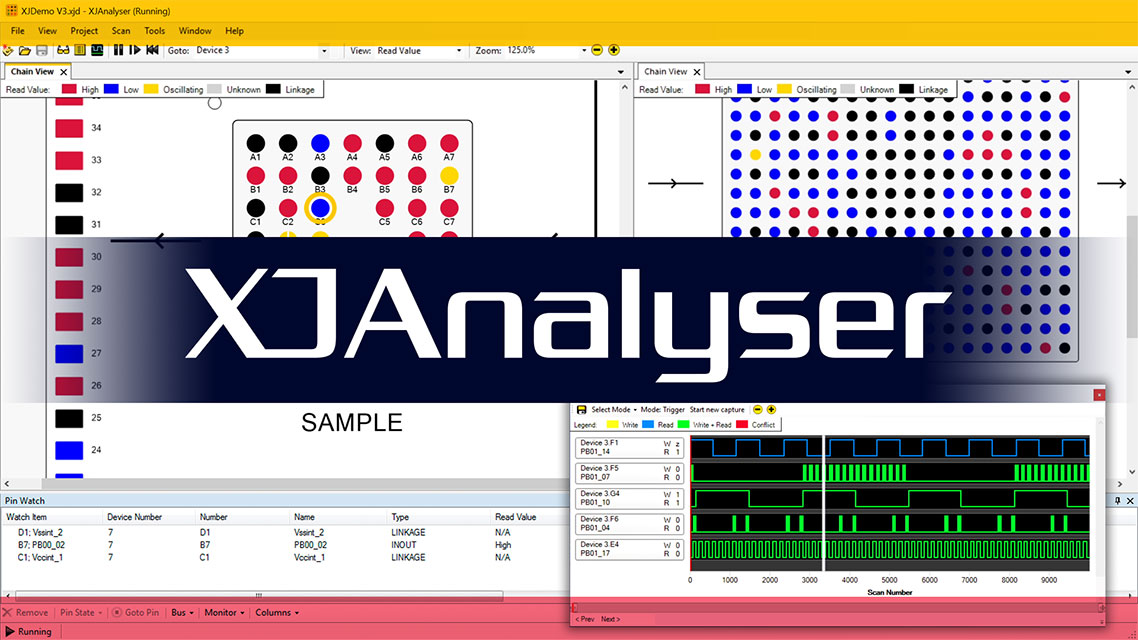The height and width of the screenshot is (640, 1138).
Task: Click Start new capture
Action: [717, 410]
